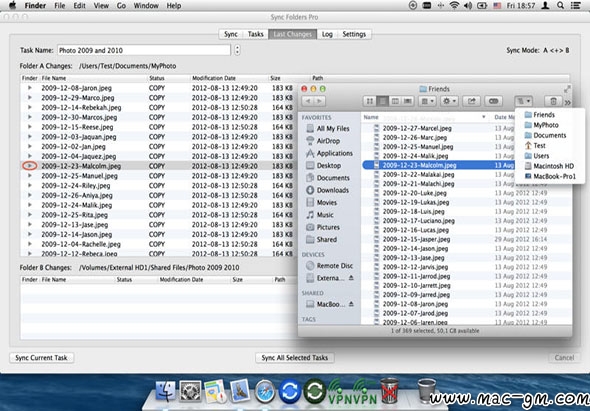Open the path dropdown toolbar button
Image resolution: width=590 pixels, height=411 pixels.
click(523, 101)
